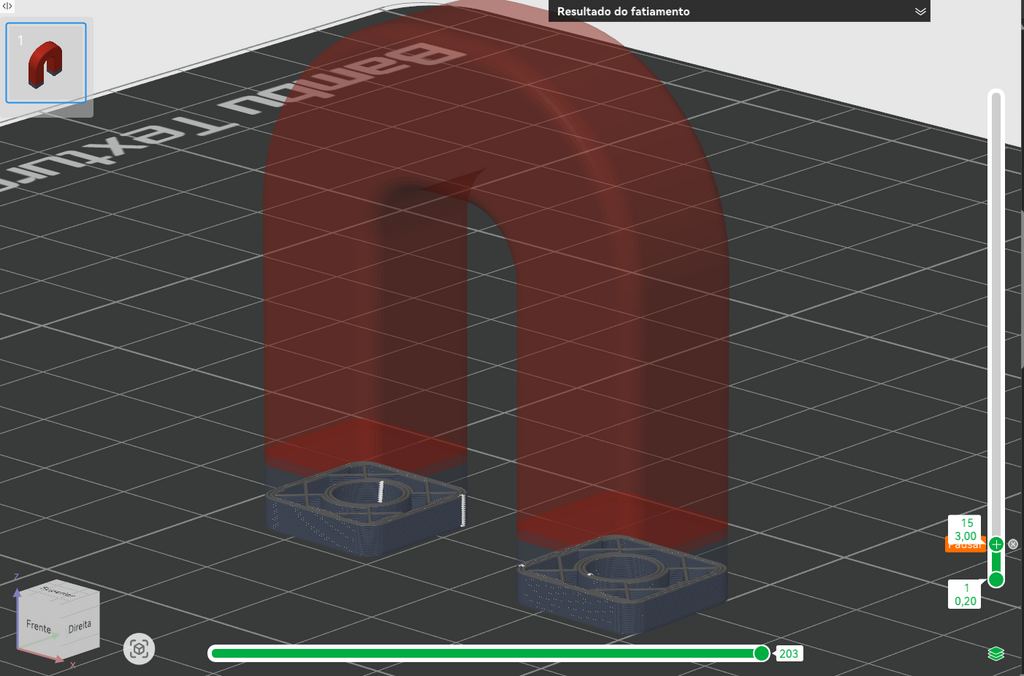Click the horizontal move slider green handle
1024x676 pixels.
pos(761,653)
